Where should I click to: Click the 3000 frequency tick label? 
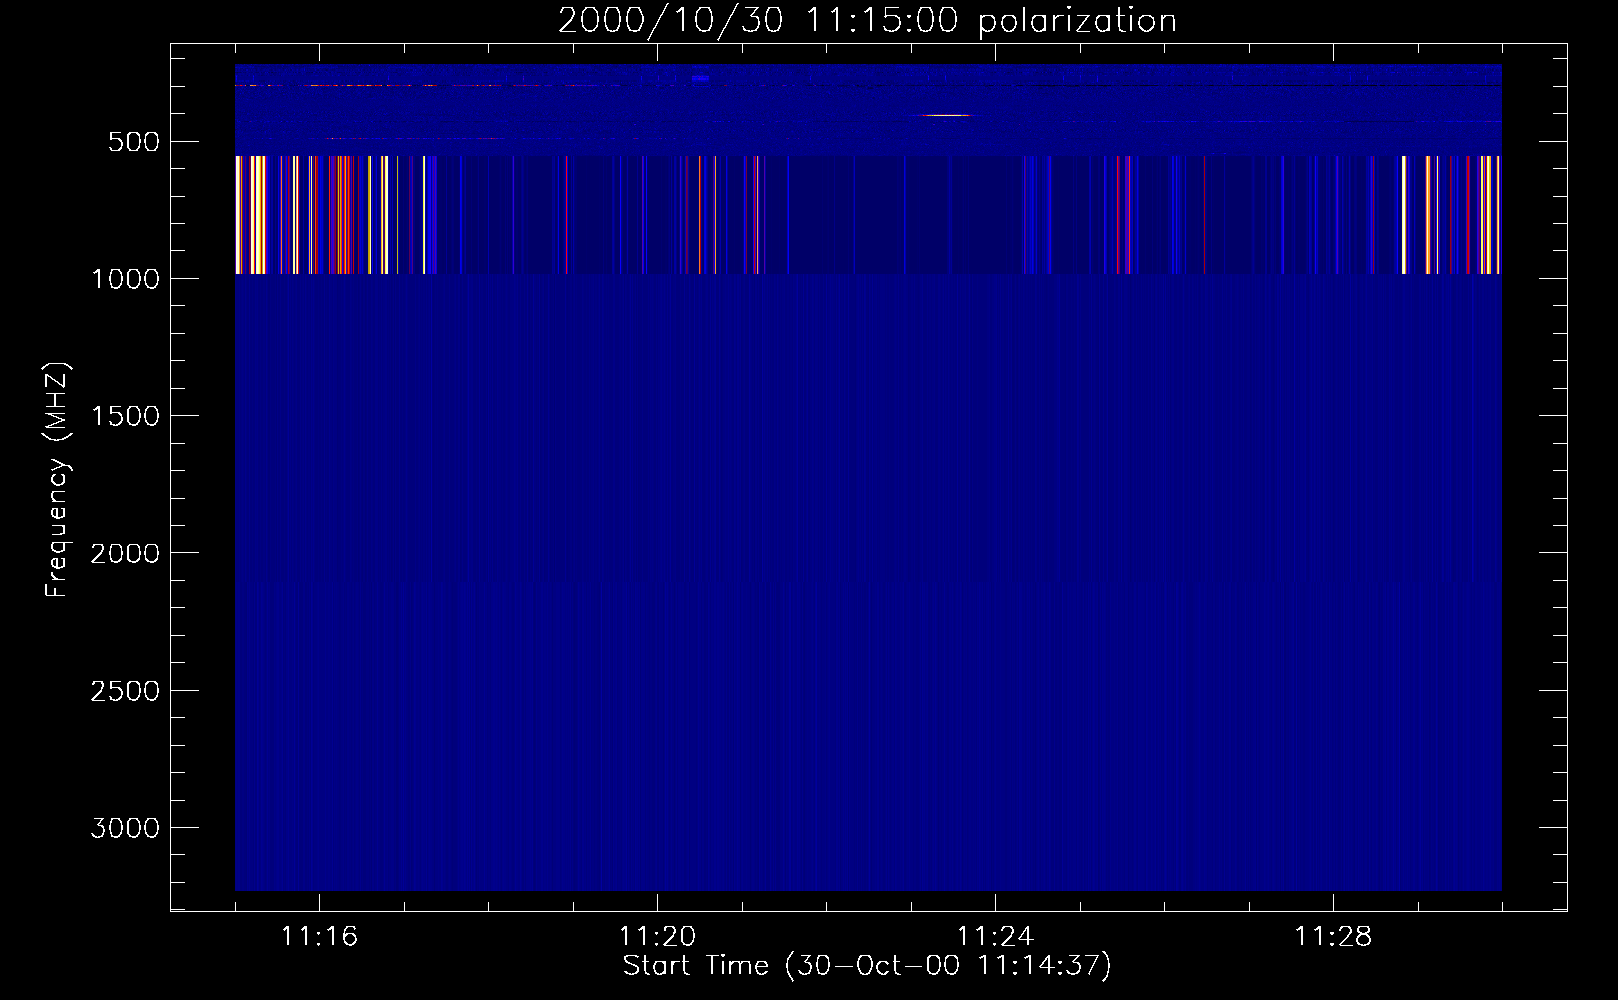[x=125, y=828]
